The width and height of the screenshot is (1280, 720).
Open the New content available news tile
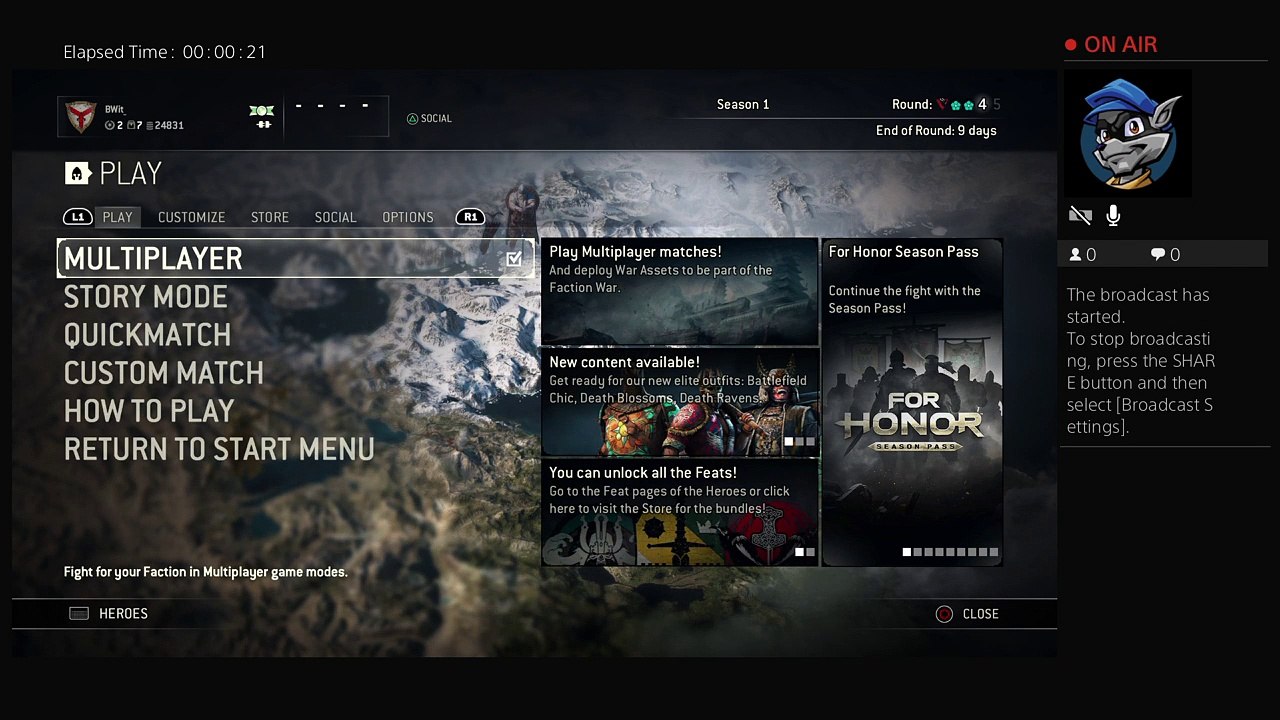click(x=680, y=402)
